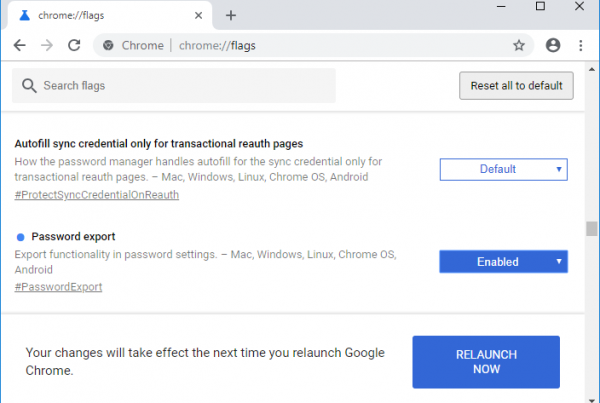Click the Relaunch Now button
The height and width of the screenshot is (403, 600).
[x=486, y=362]
